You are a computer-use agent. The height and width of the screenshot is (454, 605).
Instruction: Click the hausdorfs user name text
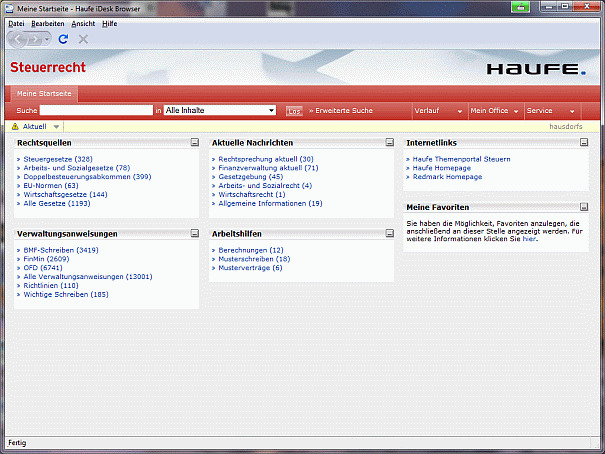566,126
